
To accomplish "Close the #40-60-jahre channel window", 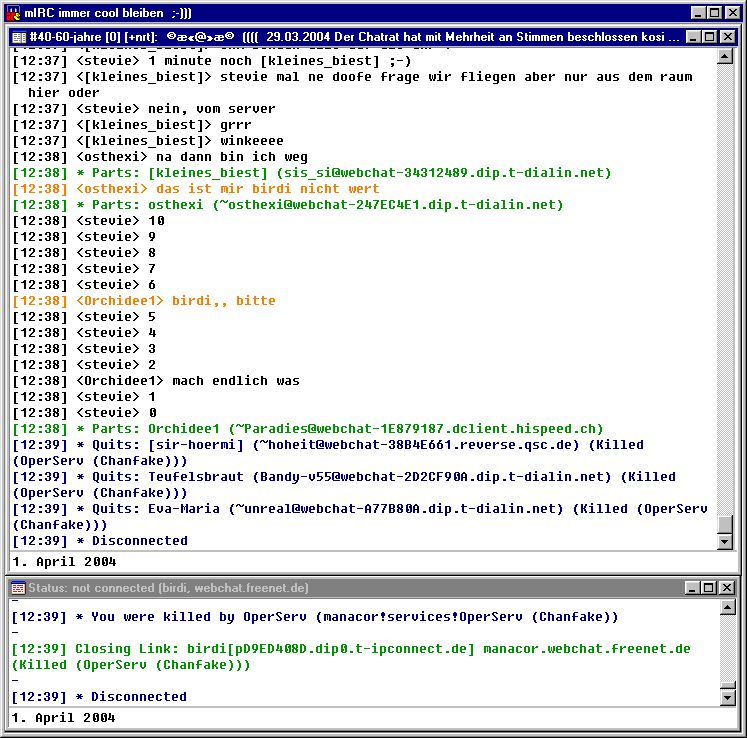I will coord(726,36).
